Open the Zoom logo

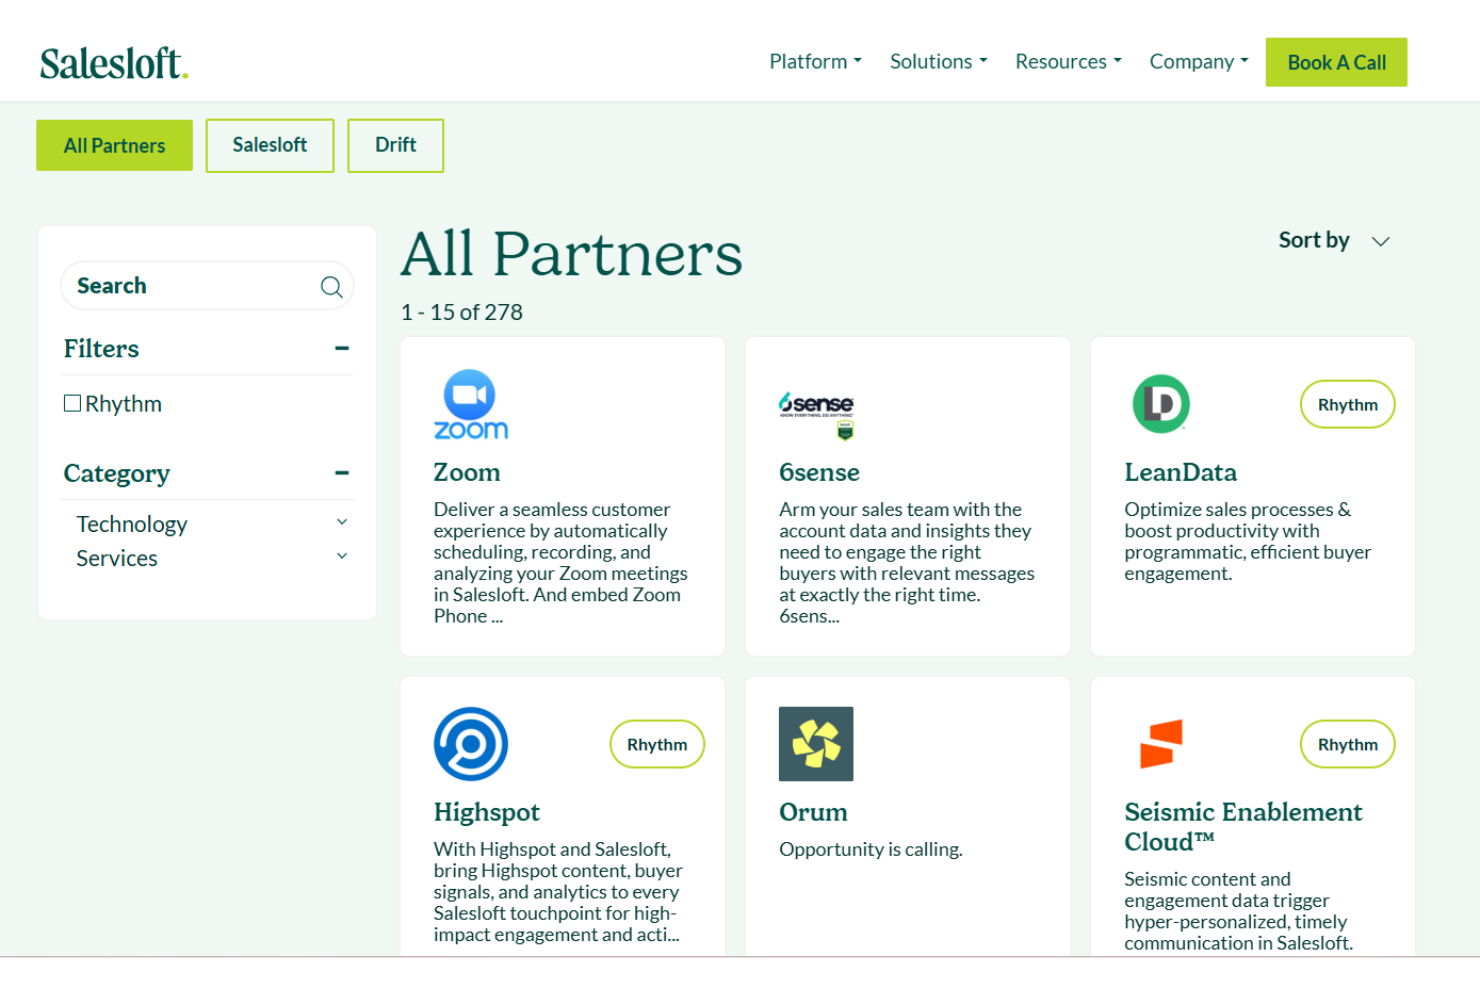pyautogui.click(x=471, y=405)
